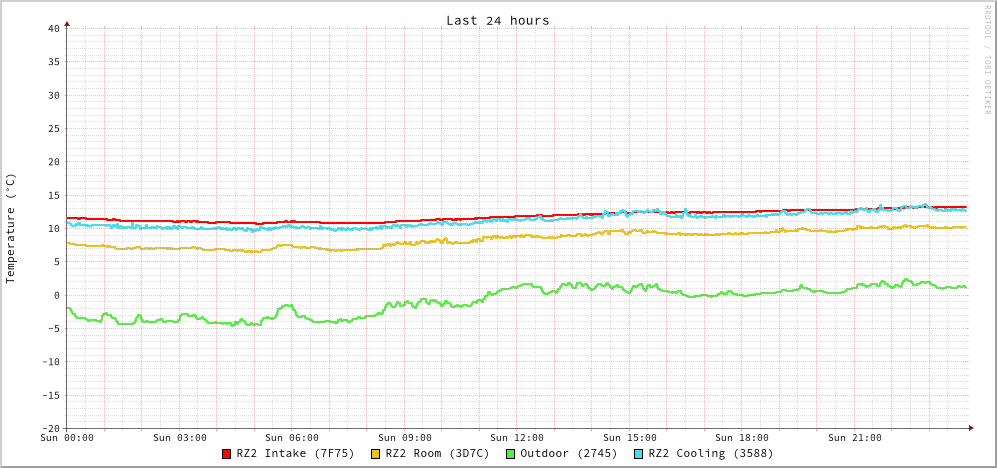This screenshot has height=468, width=997.
Task: Click the "Last 24 hours" graph title
Action: (497, 20)
